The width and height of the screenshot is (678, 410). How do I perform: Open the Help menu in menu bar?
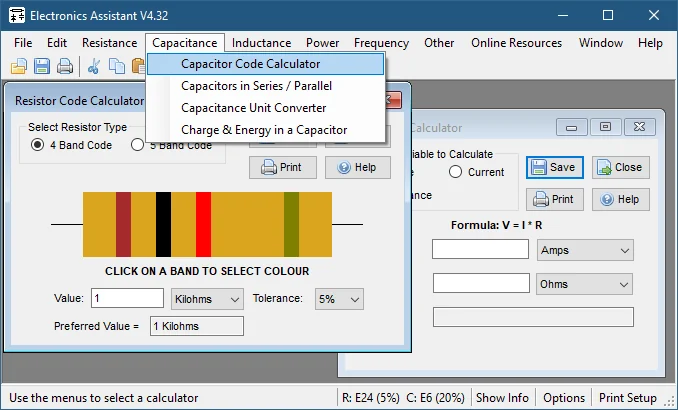click(x=650, y=43)
